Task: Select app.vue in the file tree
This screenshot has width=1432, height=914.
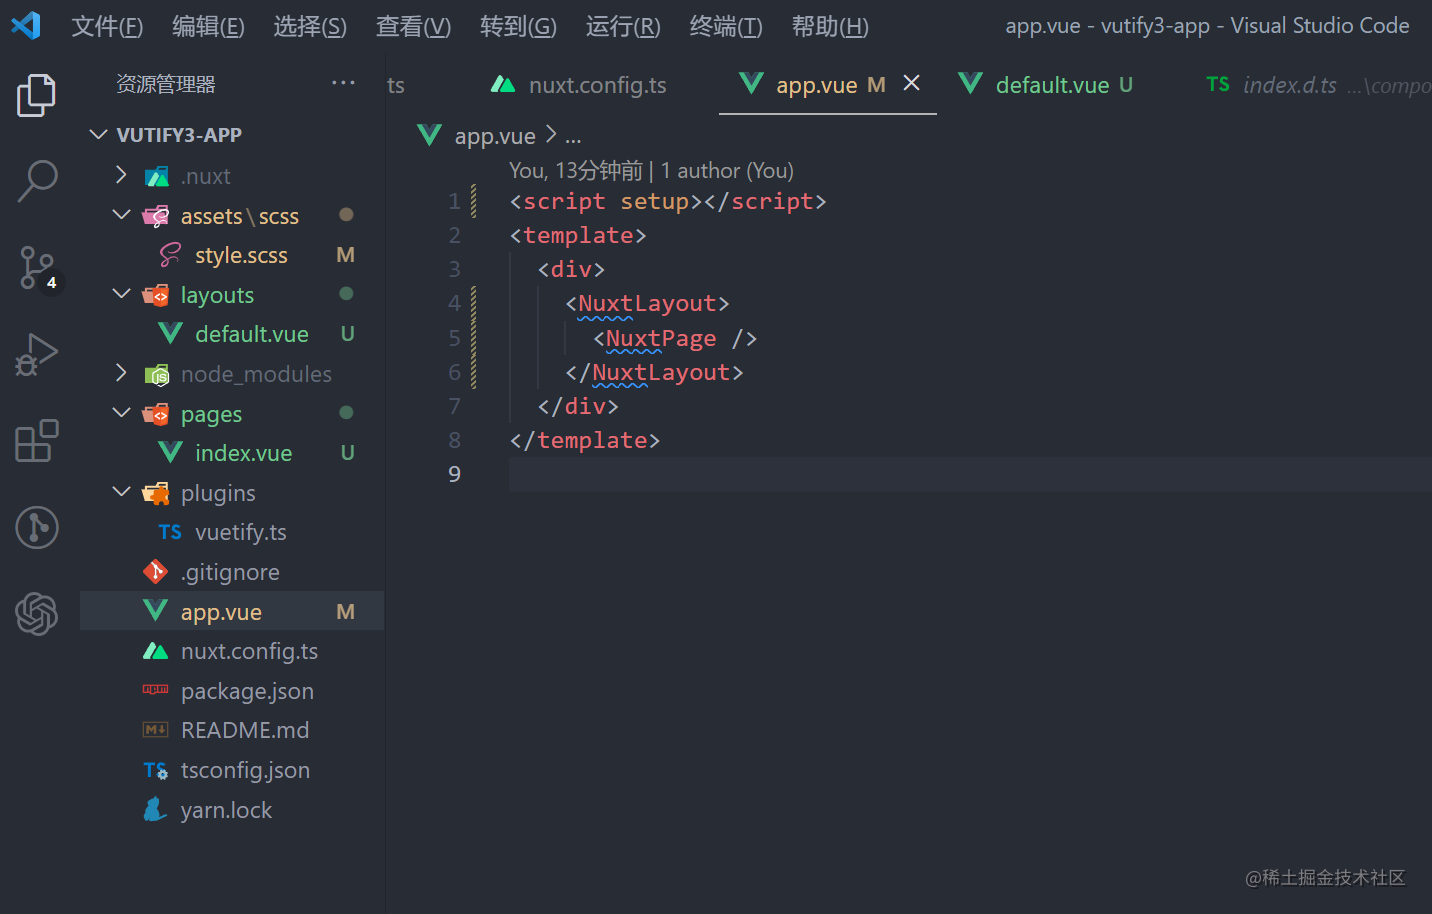Action: [x=232, y=611]
